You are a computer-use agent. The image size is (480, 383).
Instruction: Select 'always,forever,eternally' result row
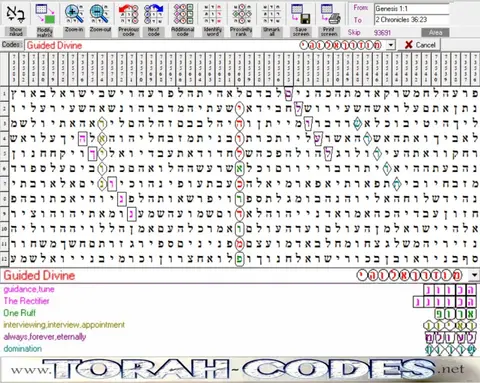tap(240, 337)
